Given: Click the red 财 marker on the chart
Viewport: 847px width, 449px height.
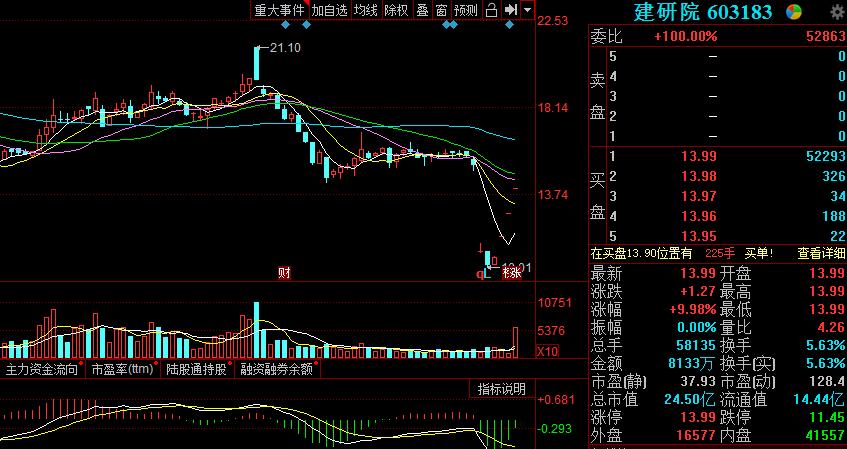Looking at the screenshot, I should (284, 273).
